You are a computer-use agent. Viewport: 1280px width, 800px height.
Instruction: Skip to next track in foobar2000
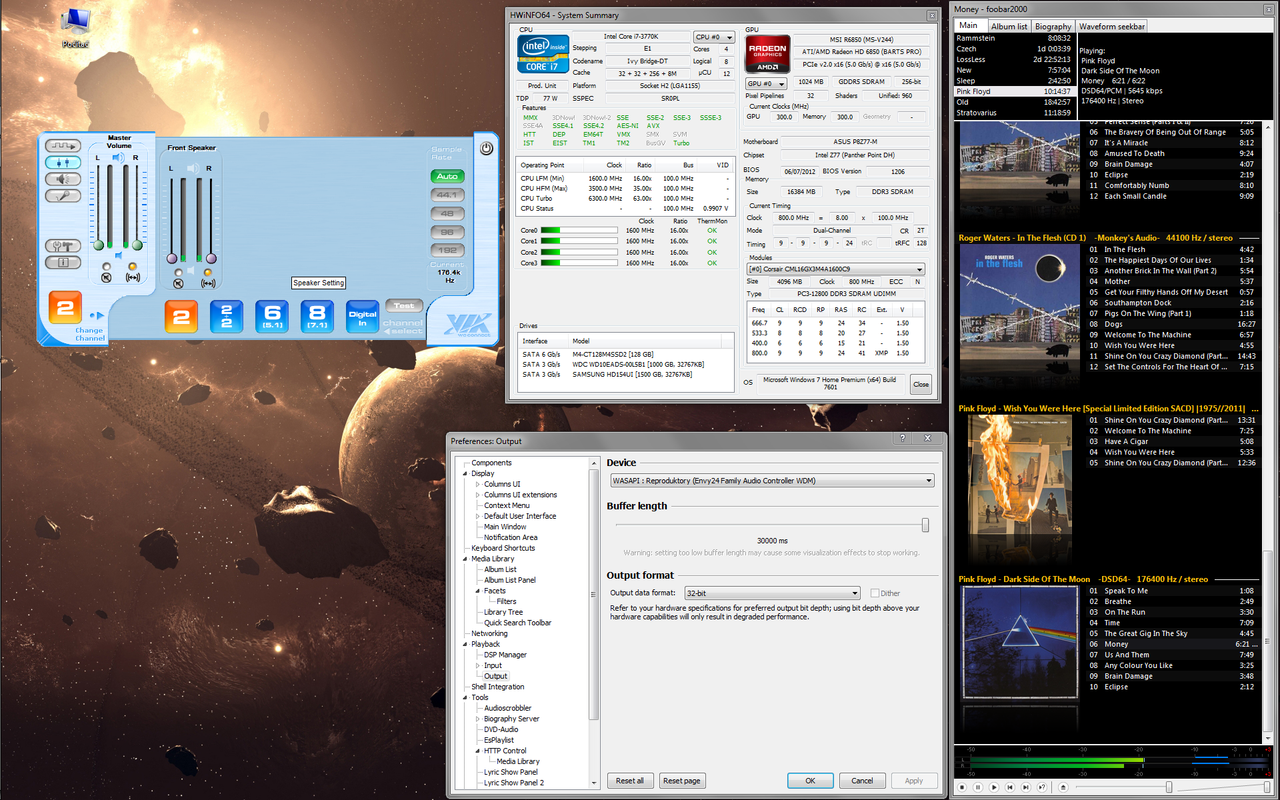(x=1026, y=787)
